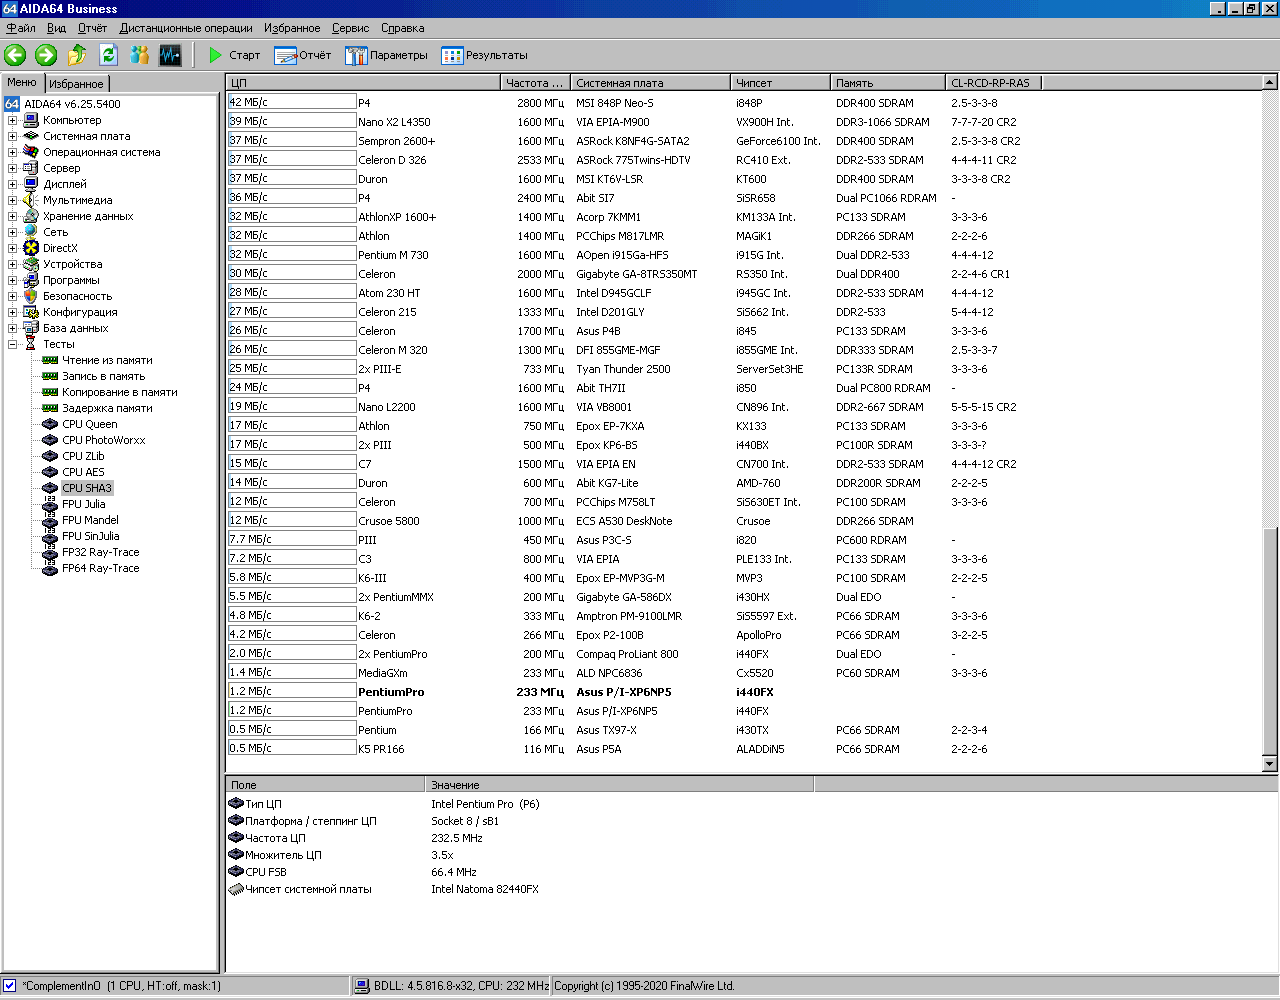Image resolution: width=1280 pixels, height=1000 pixels.
Task: Select the FPU Julia benchmark
Action: pos(83,504)
